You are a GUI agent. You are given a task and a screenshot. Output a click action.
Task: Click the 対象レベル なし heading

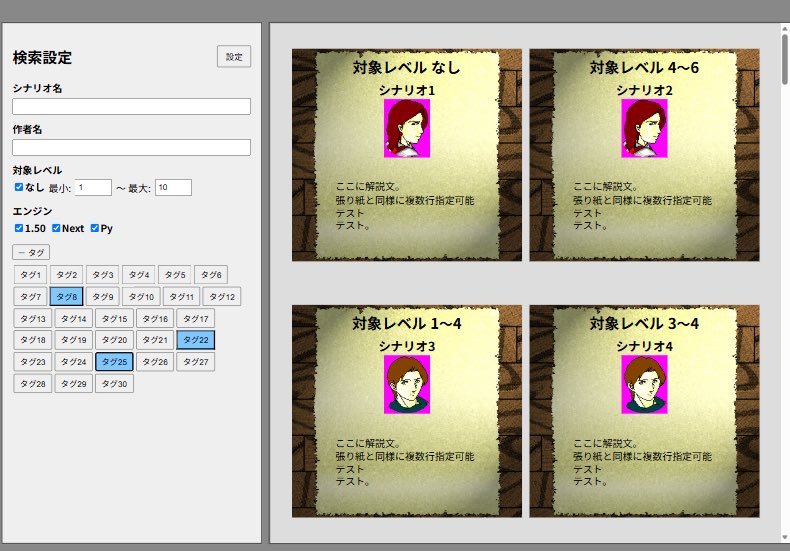(x=407, y=67)
